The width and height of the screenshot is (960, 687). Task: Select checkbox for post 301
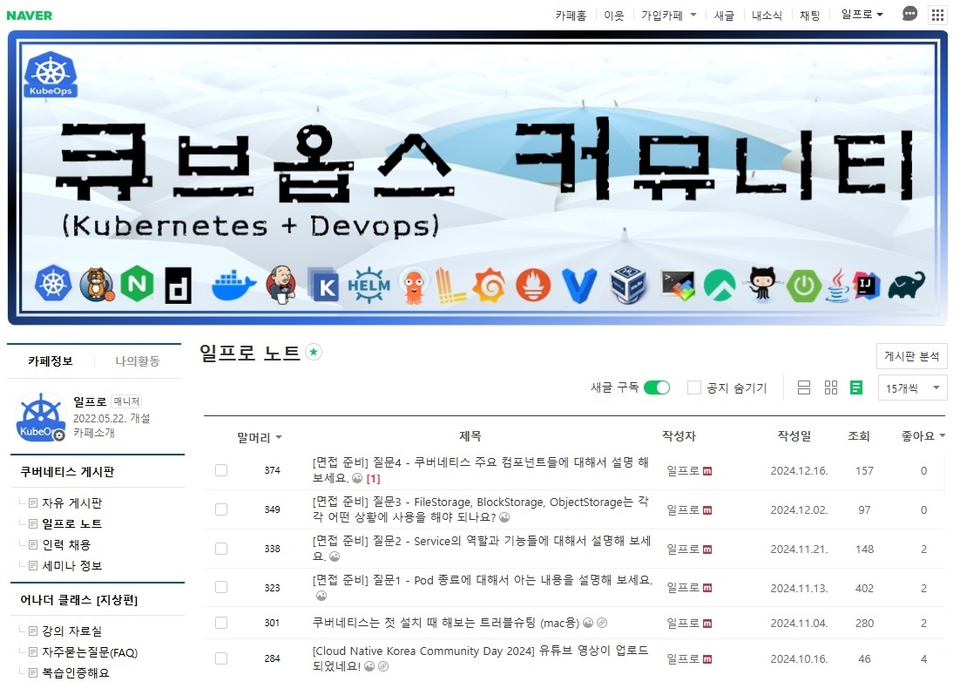[x=221, y=623]
